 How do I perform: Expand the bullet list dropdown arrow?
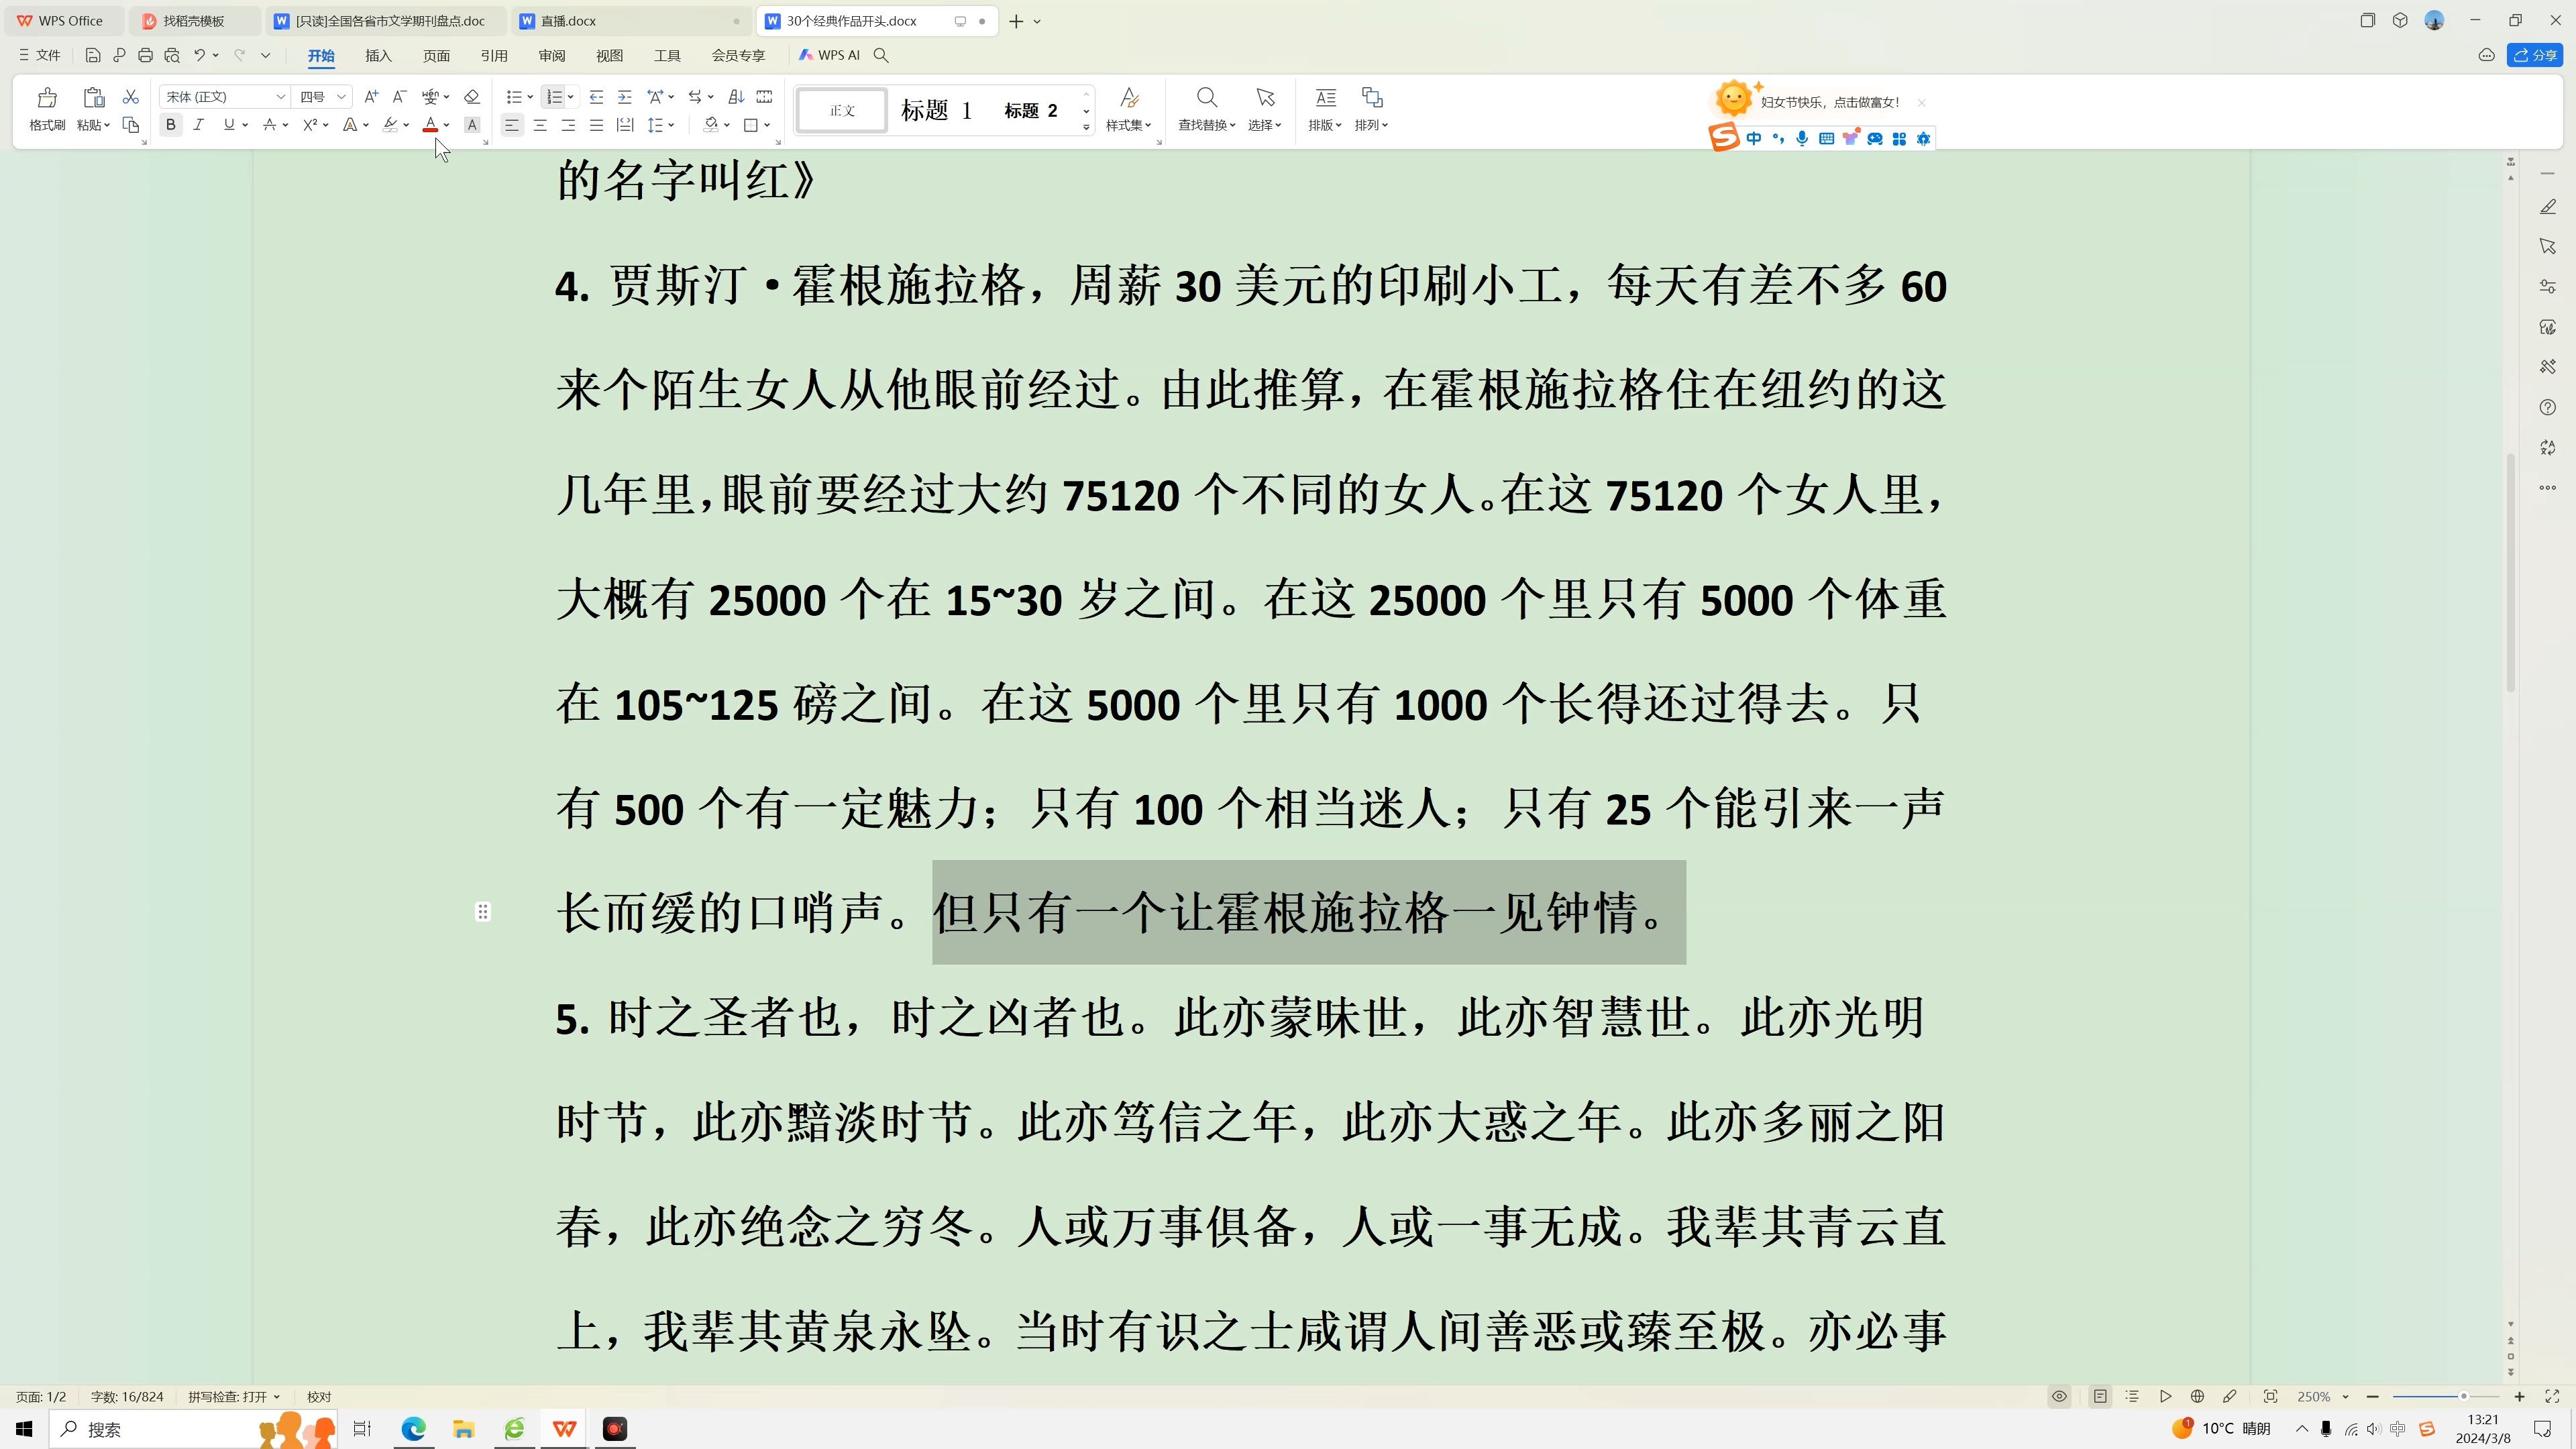pyautogui.click(x=530, y=97)
